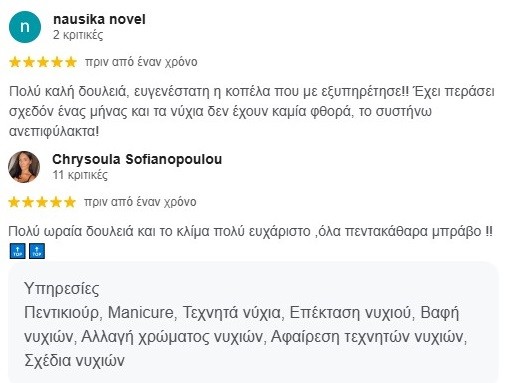Viewport: 515px width, 383px height.
Task: Open Chrysoula Sofianopoulou's profile photo
Action: [x=24, y=167]
